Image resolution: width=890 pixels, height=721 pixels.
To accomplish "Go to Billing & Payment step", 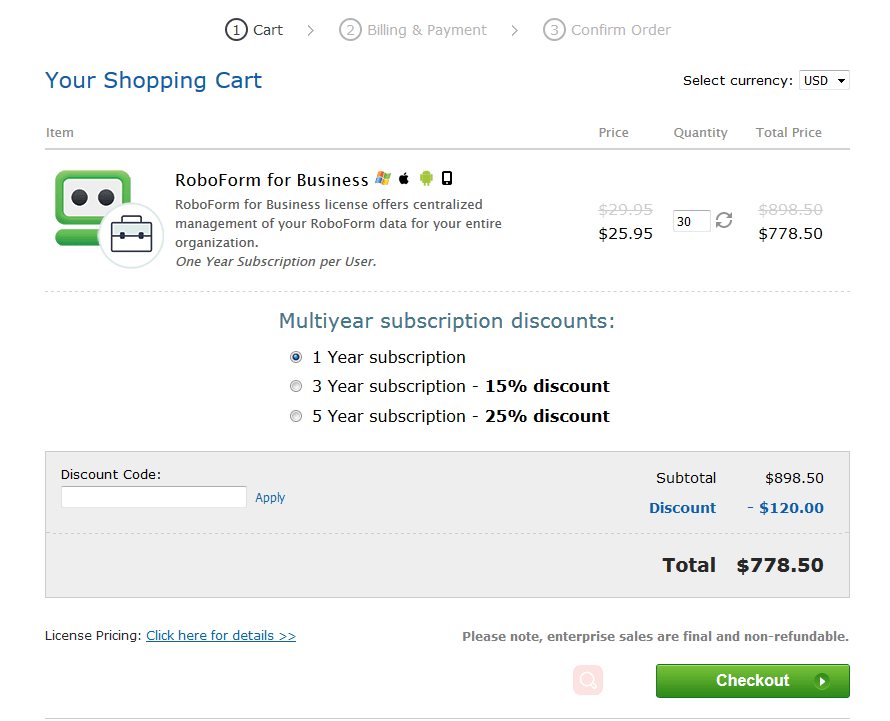I will 426,30.
